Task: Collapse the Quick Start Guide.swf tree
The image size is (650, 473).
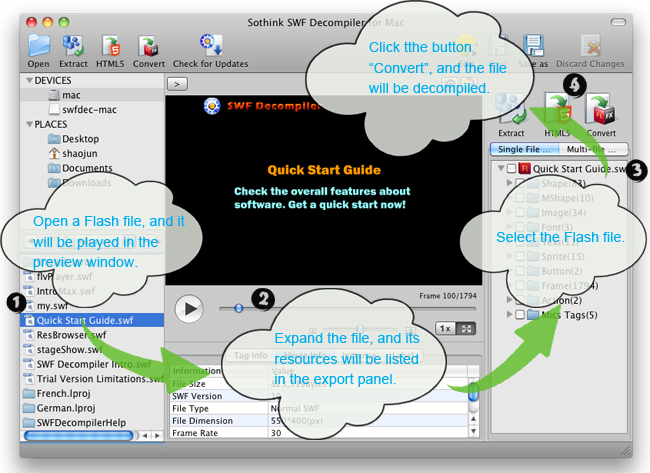Action: click(501, 168)
